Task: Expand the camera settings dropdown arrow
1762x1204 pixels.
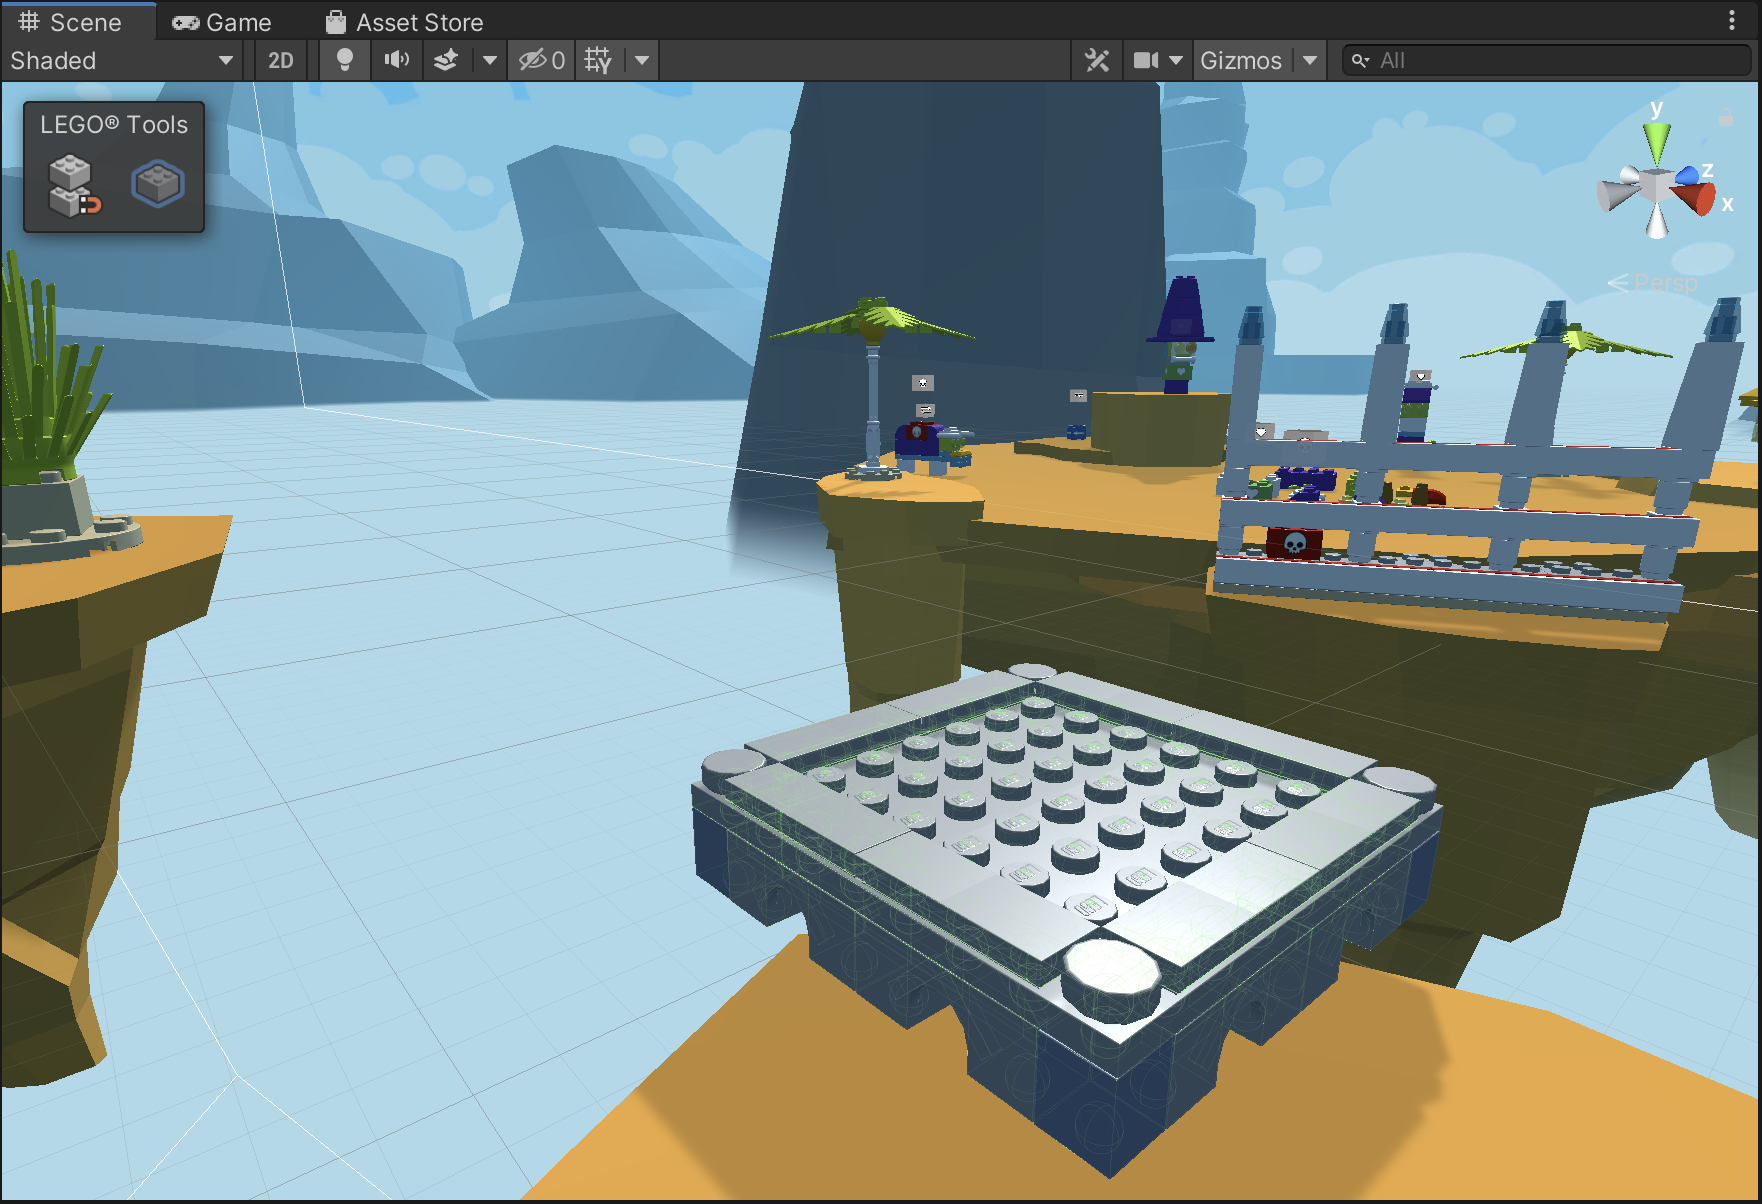Action: 1176,61
